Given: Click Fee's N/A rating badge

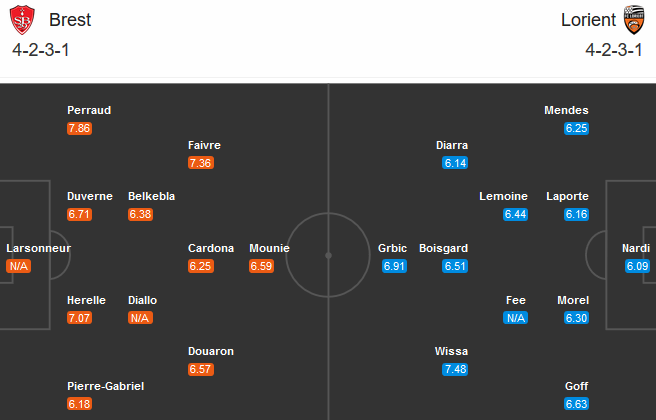Looking at the screenshot, I should point(515,318).
